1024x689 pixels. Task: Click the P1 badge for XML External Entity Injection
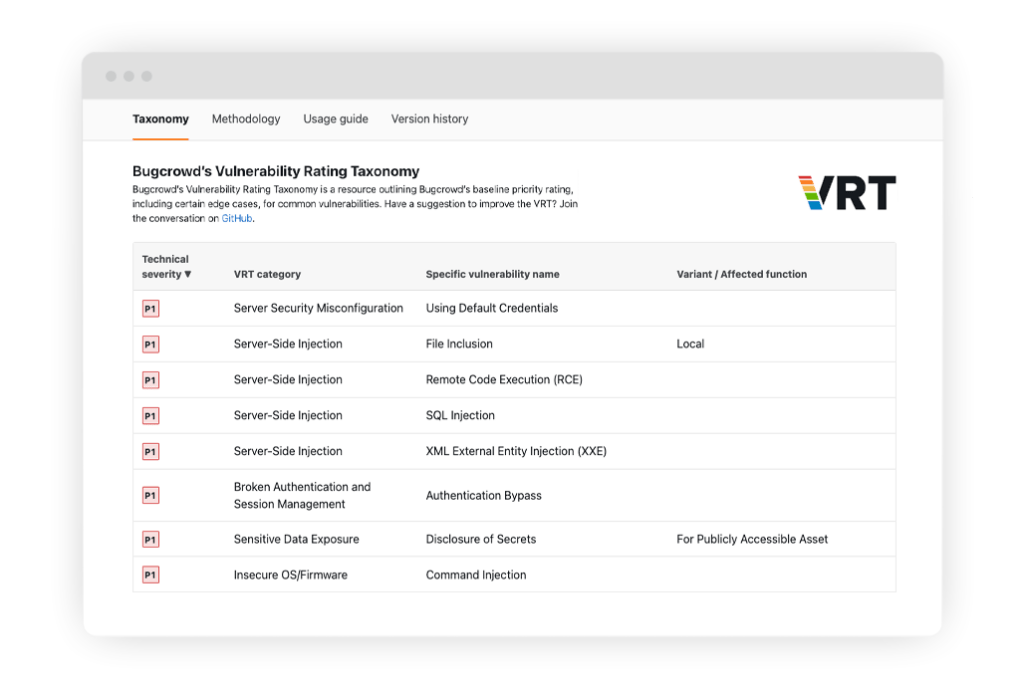tap(150, 452)
